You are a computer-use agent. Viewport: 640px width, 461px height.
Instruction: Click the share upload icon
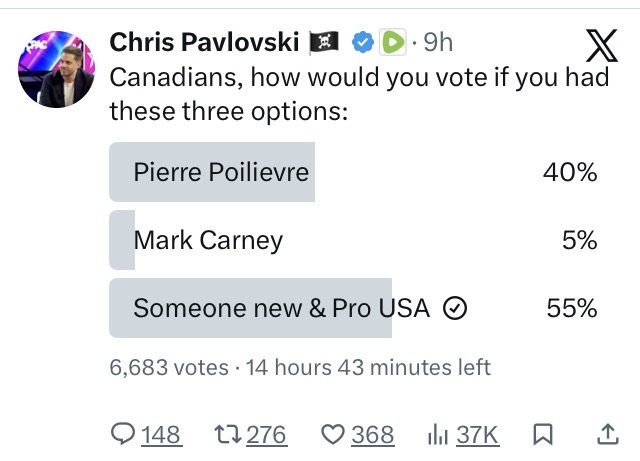point(606,434)
